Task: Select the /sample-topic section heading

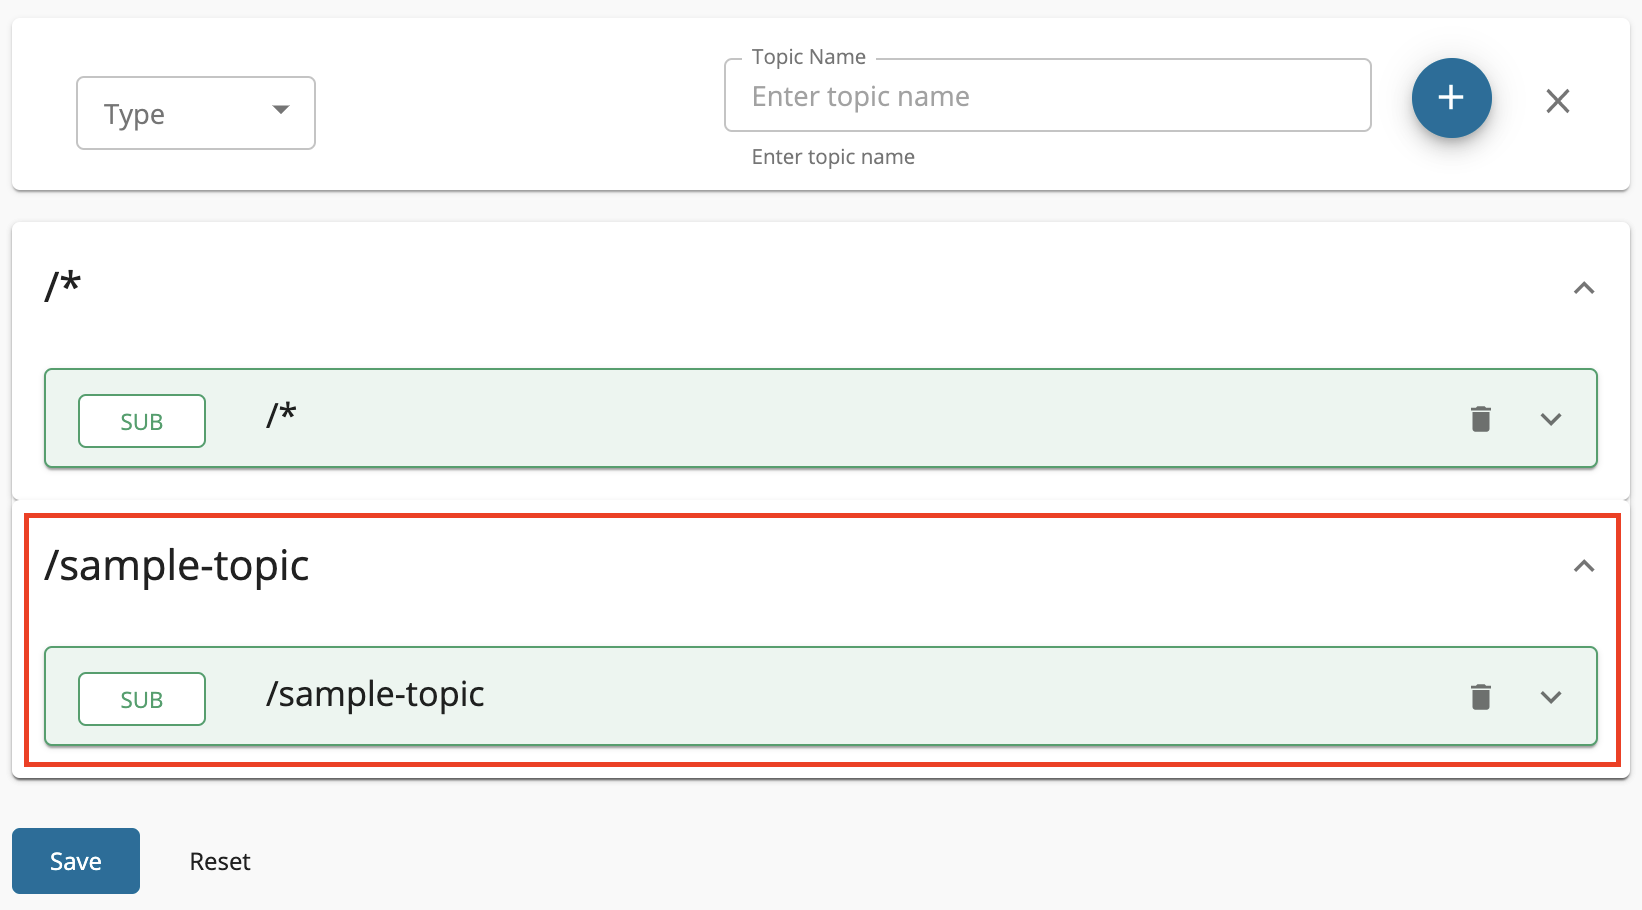Action: coord(178,565)
